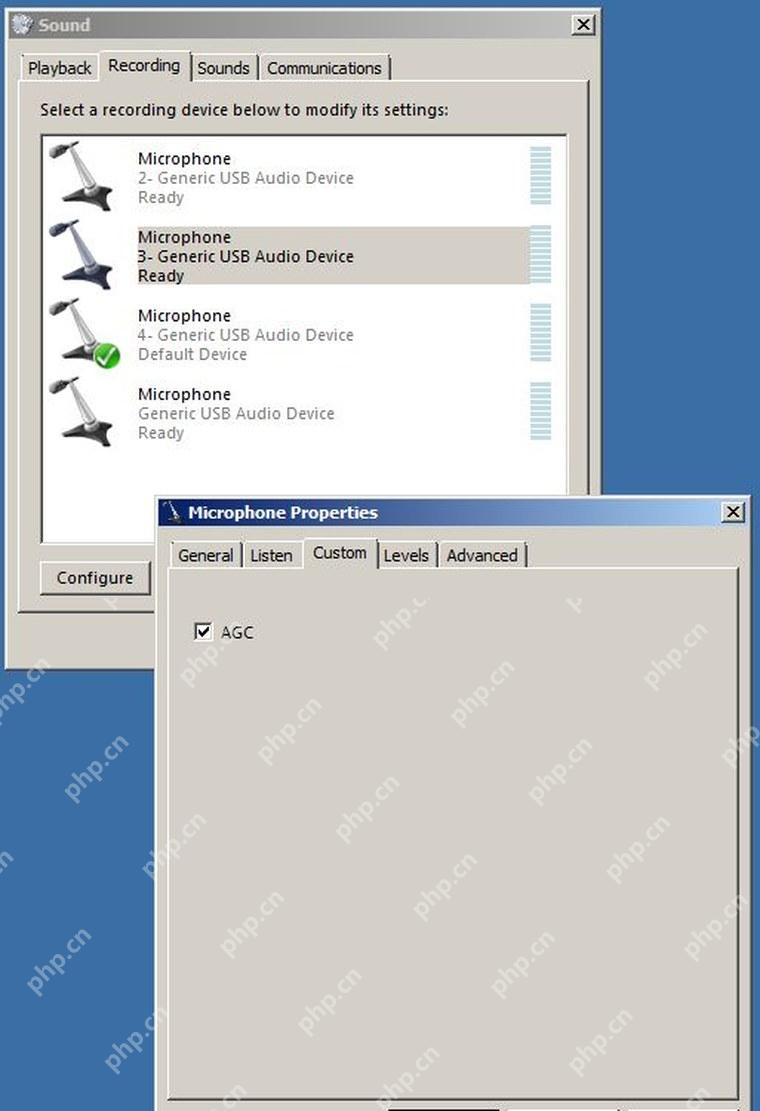Click level meter of 3- Generic USB Audio Device

[x=540, y=254]
